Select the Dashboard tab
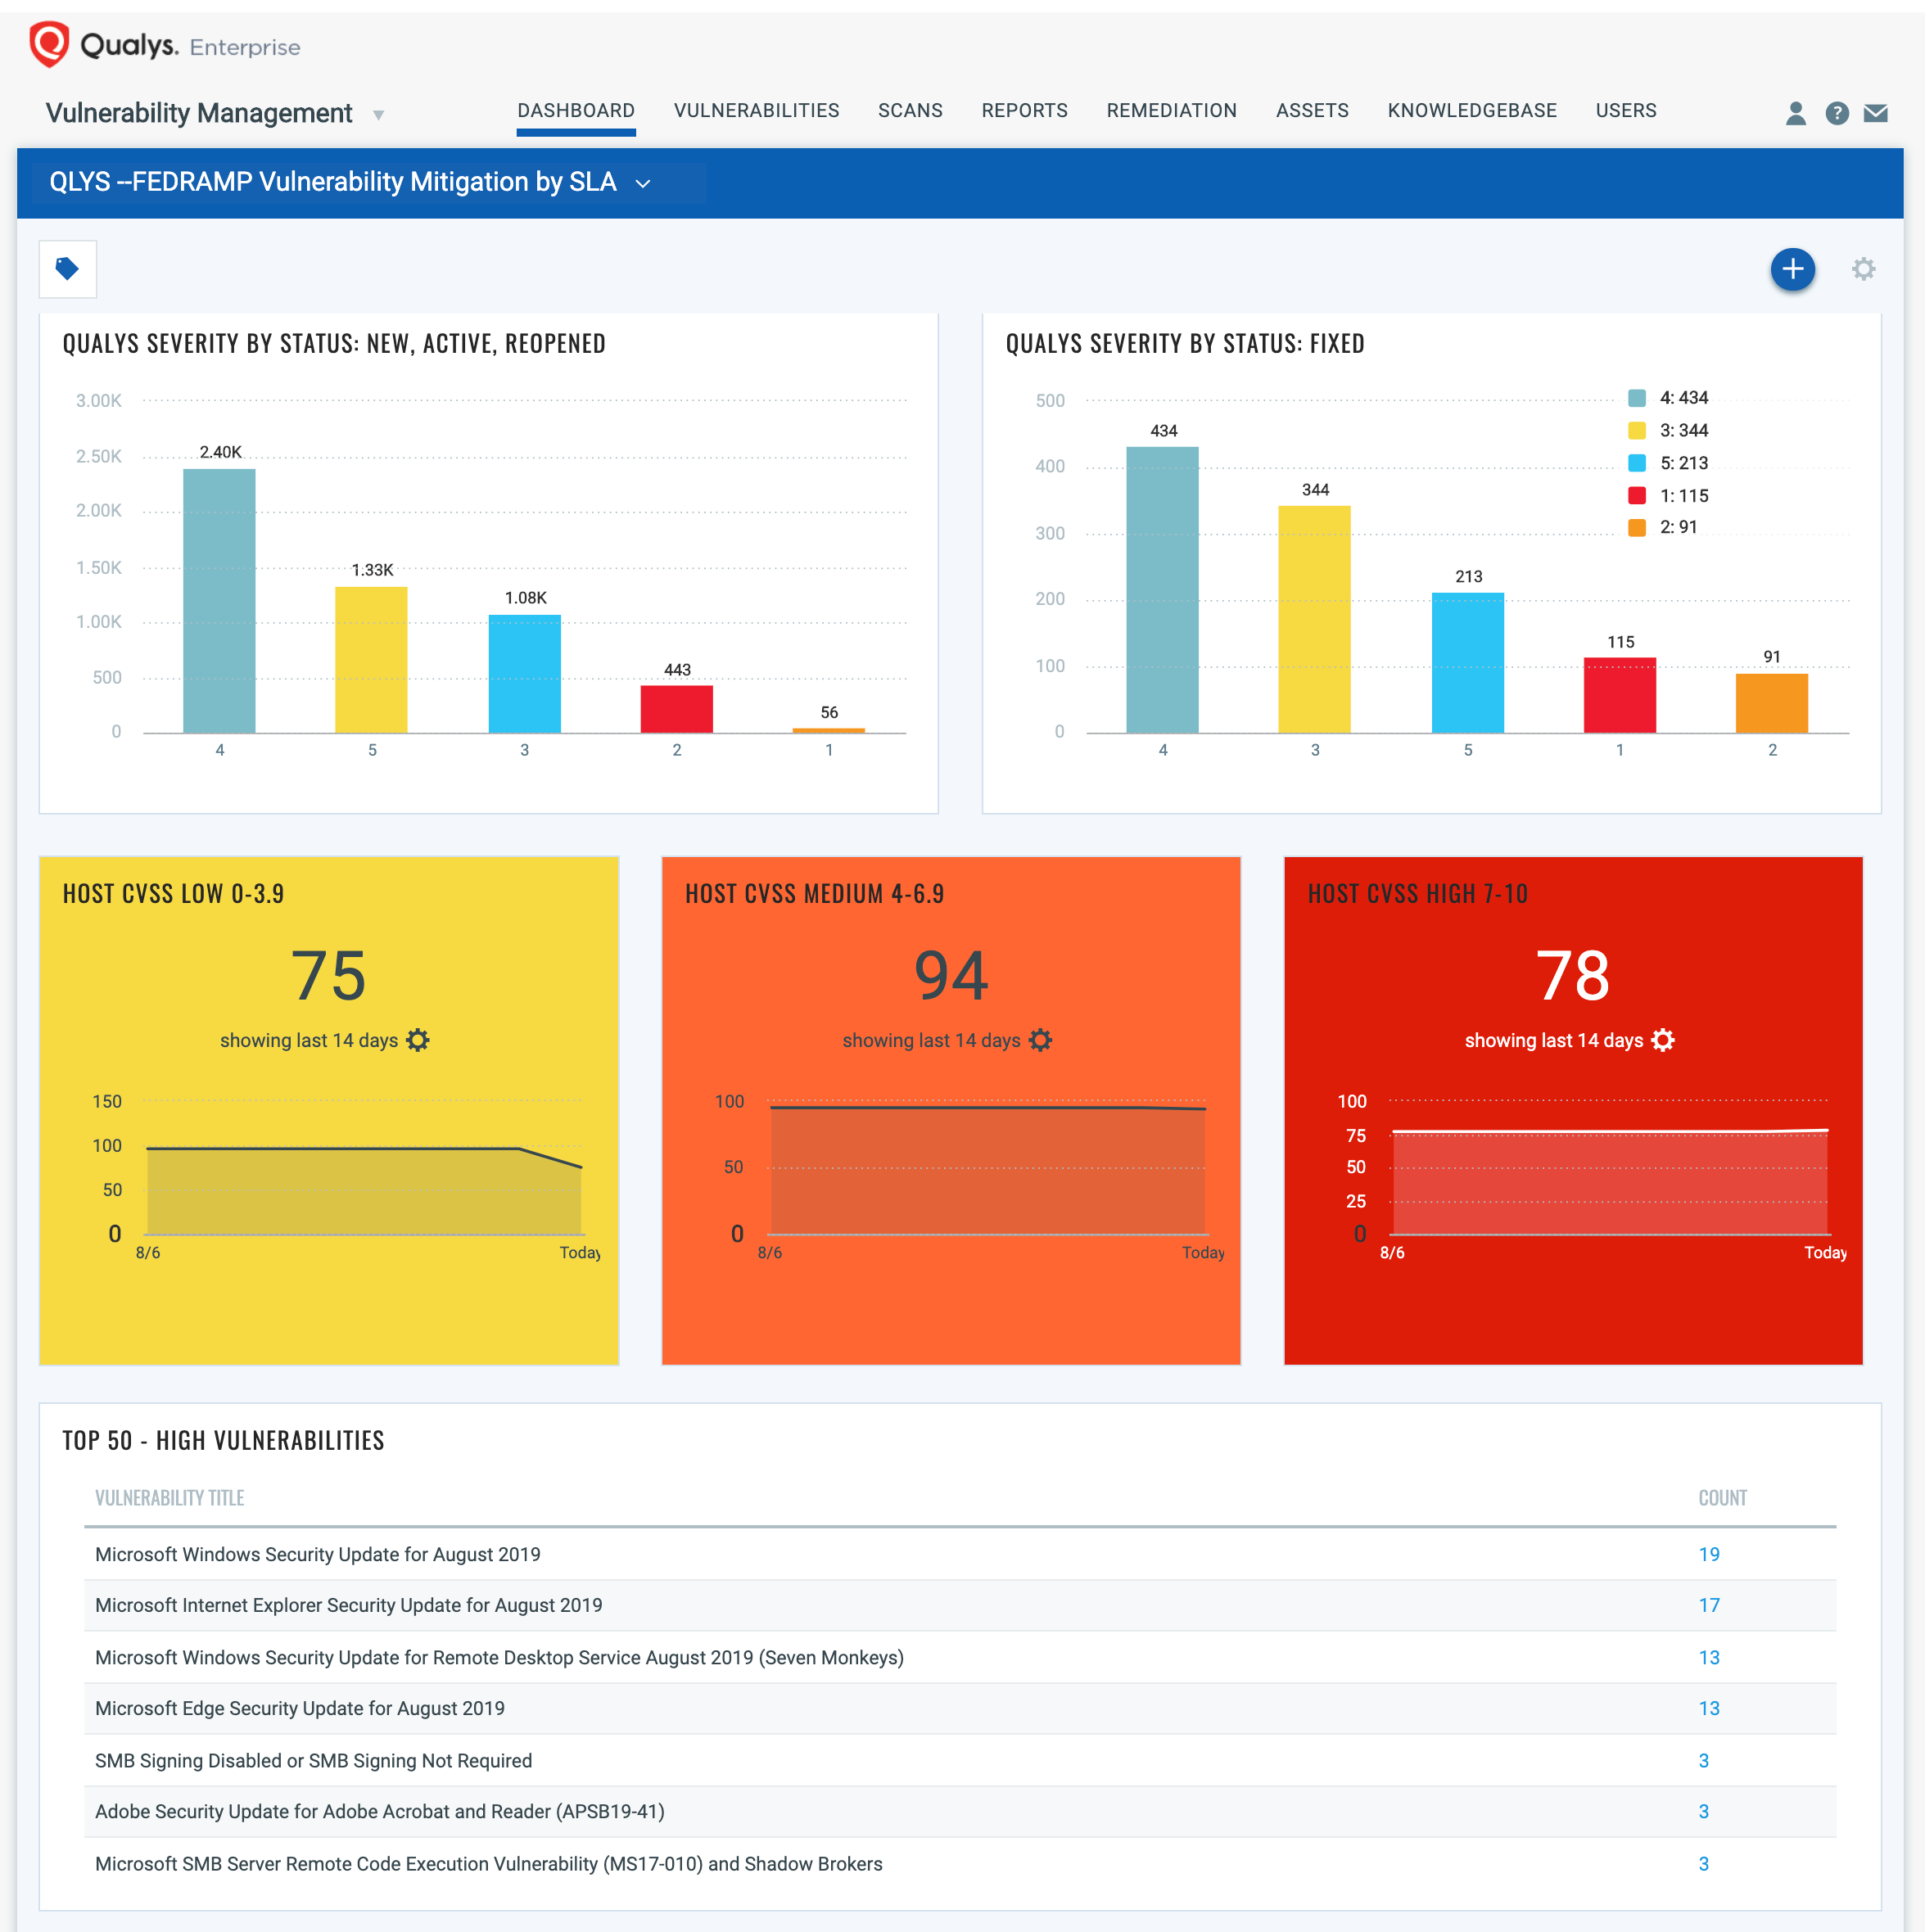 (x=576, y=111)
